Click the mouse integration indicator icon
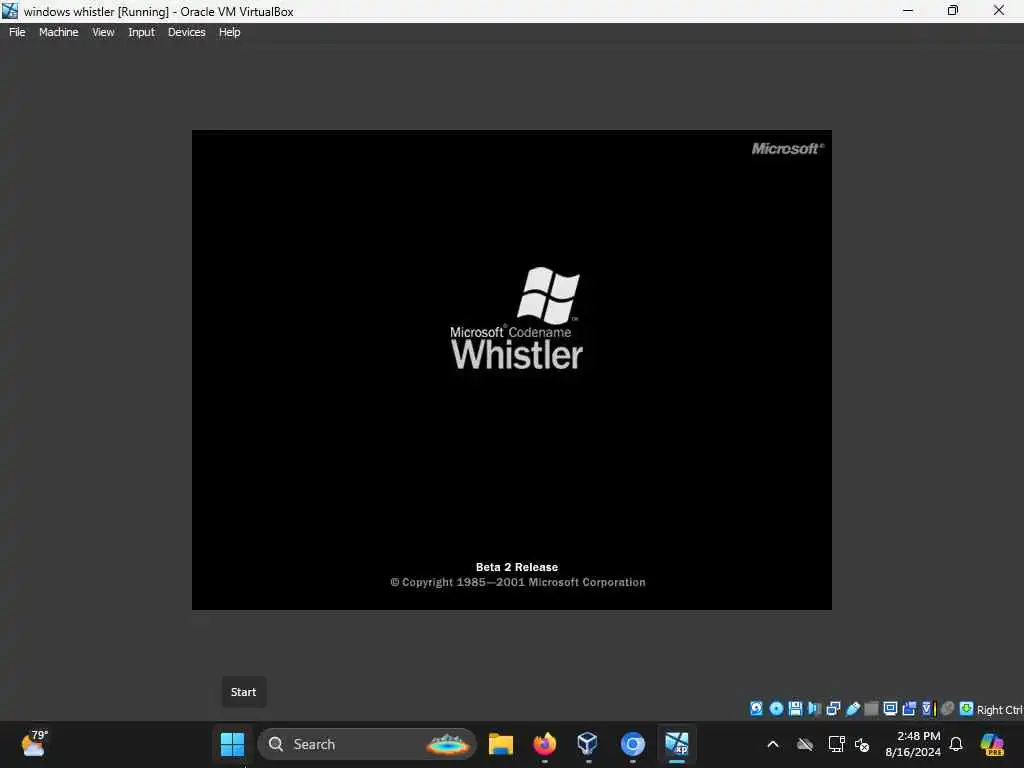This screenshot has height=768, width=1024. (x=948, y=709)
